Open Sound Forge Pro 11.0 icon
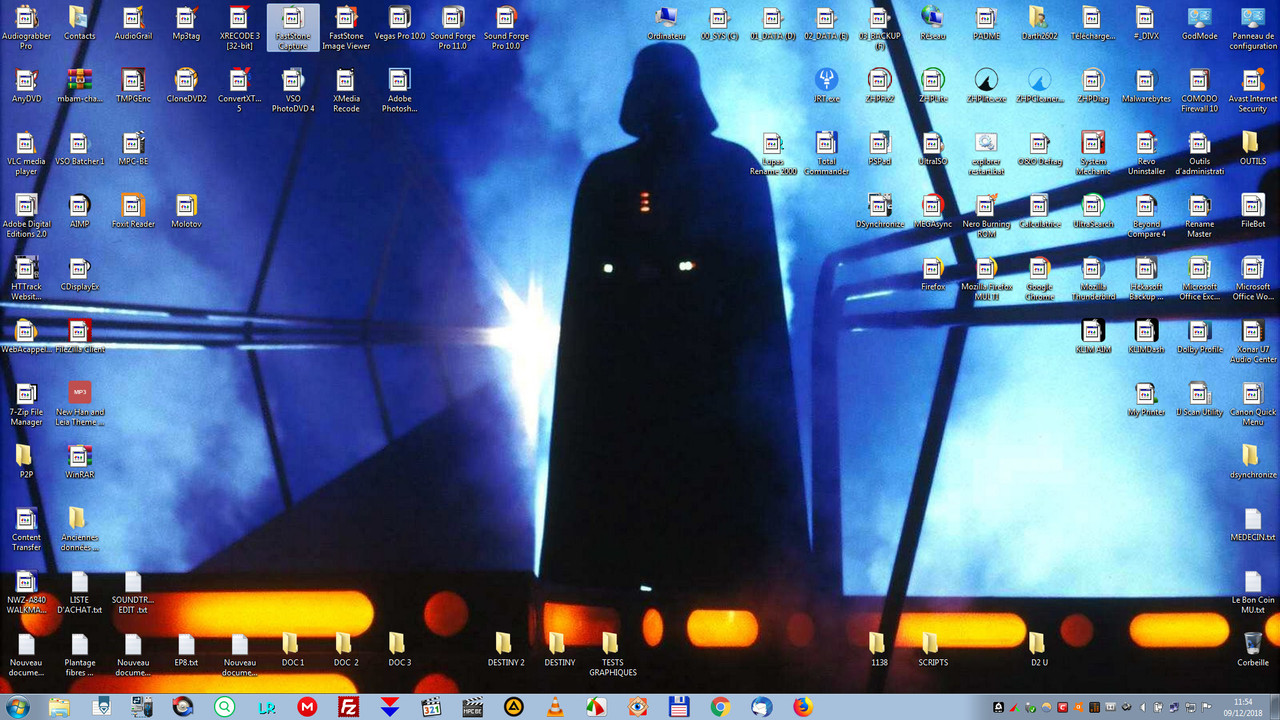Viewport: 1280px width, 720px height. click(x=453, y=27)
